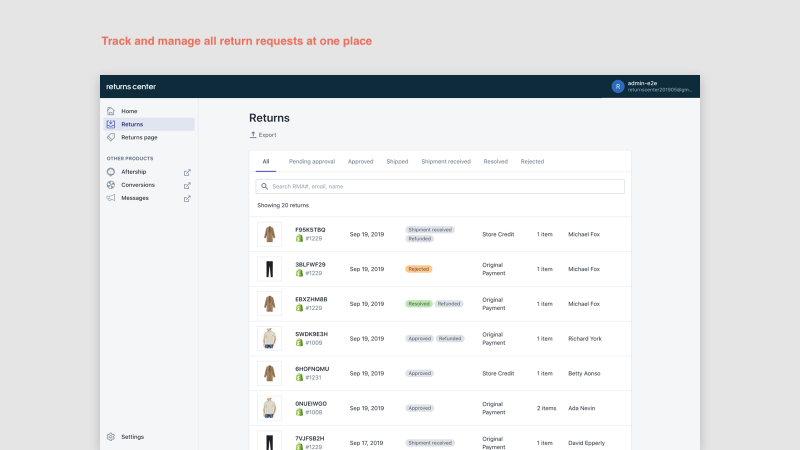Click the Refunded badge in the EBXZHM8B row
This screenshot has width=800, height=450.
tap(449, 304)
